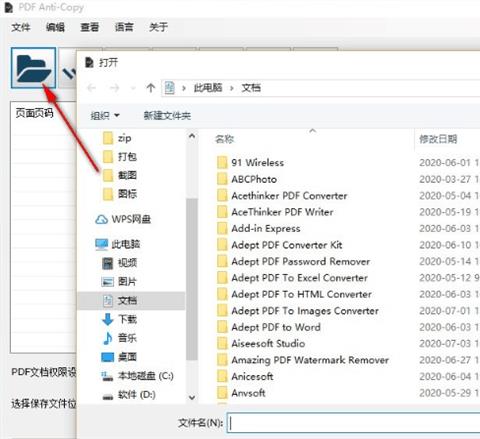Viewport: 480px width, 439px height.
Task: Click the sidebar scrollbar thumb
Action: tap(192, 279)
